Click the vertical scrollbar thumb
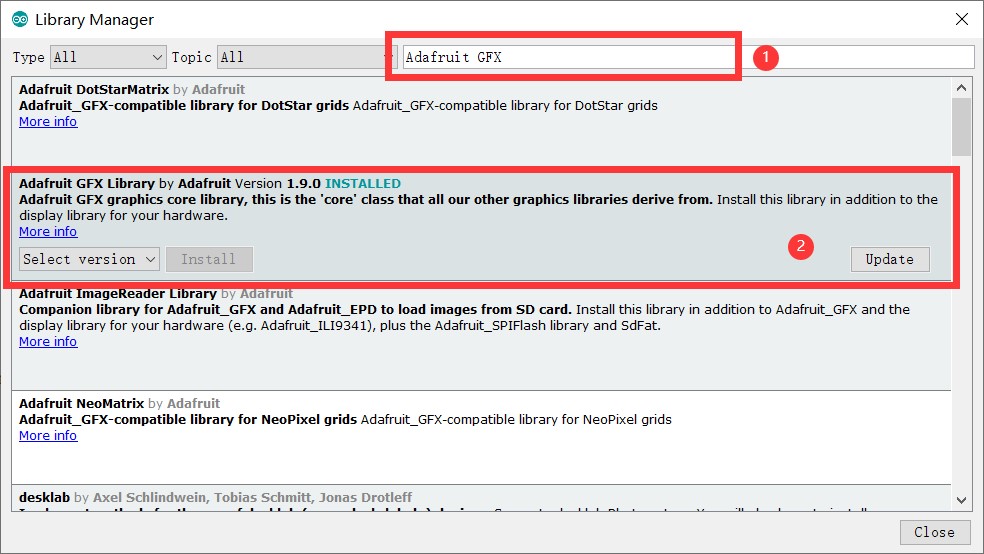Viewport: 984px width, 554px height. [961, 127]
